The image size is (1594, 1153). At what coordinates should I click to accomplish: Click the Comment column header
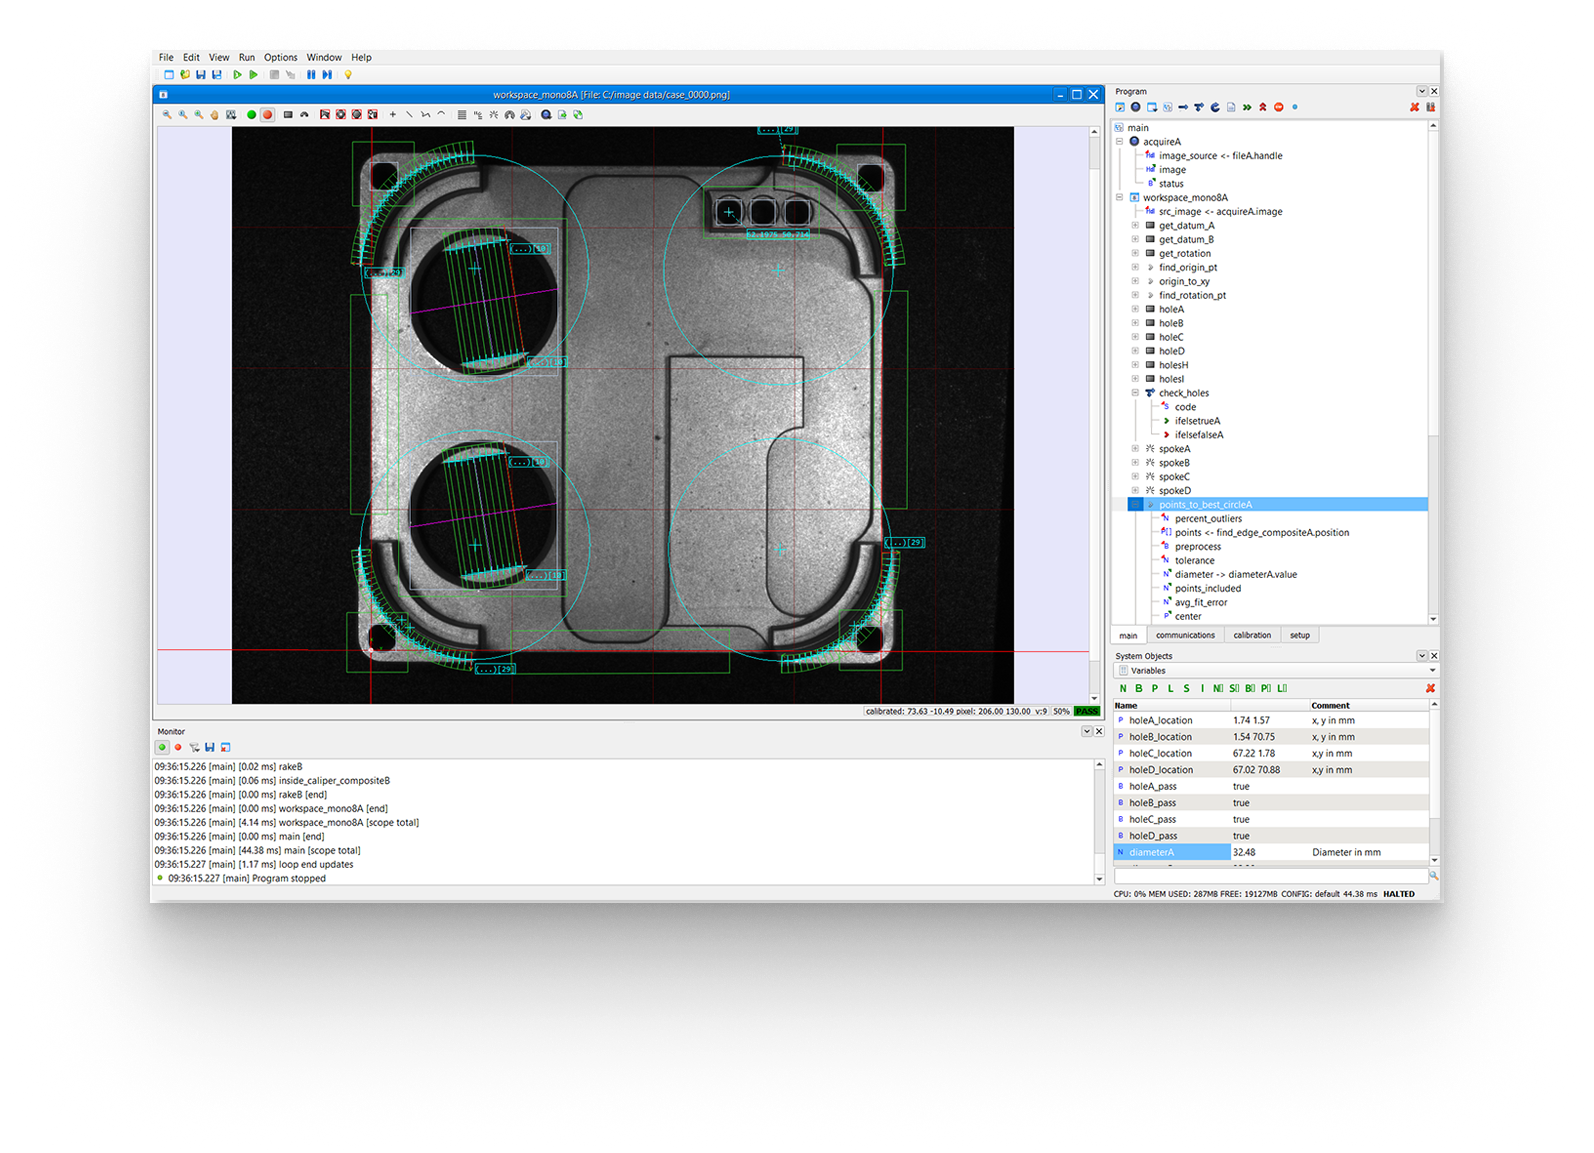1330,705
